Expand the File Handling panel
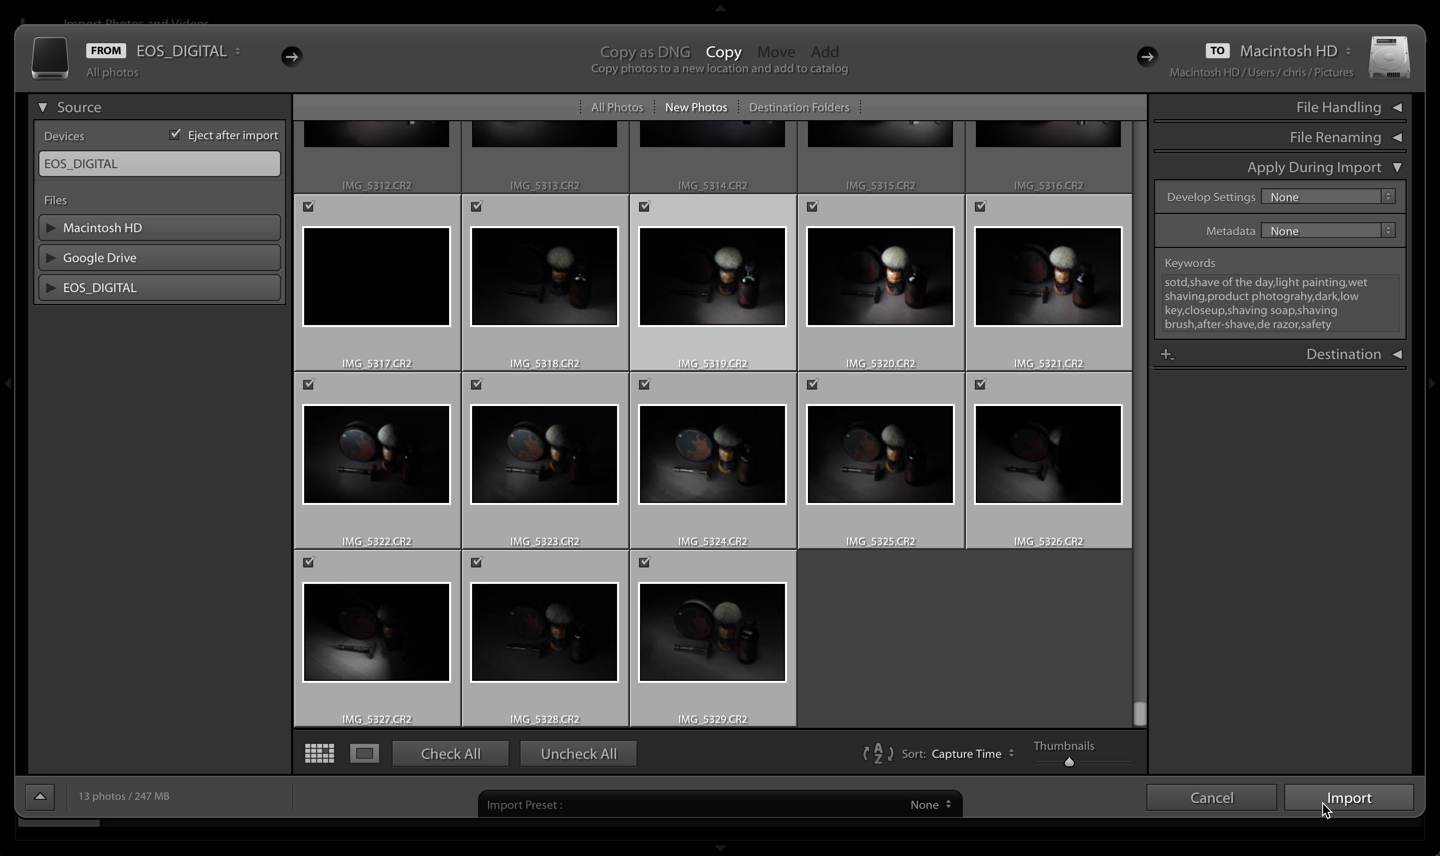The width and height of the screenshot is (1440, 856). [x=1338, y=107]
